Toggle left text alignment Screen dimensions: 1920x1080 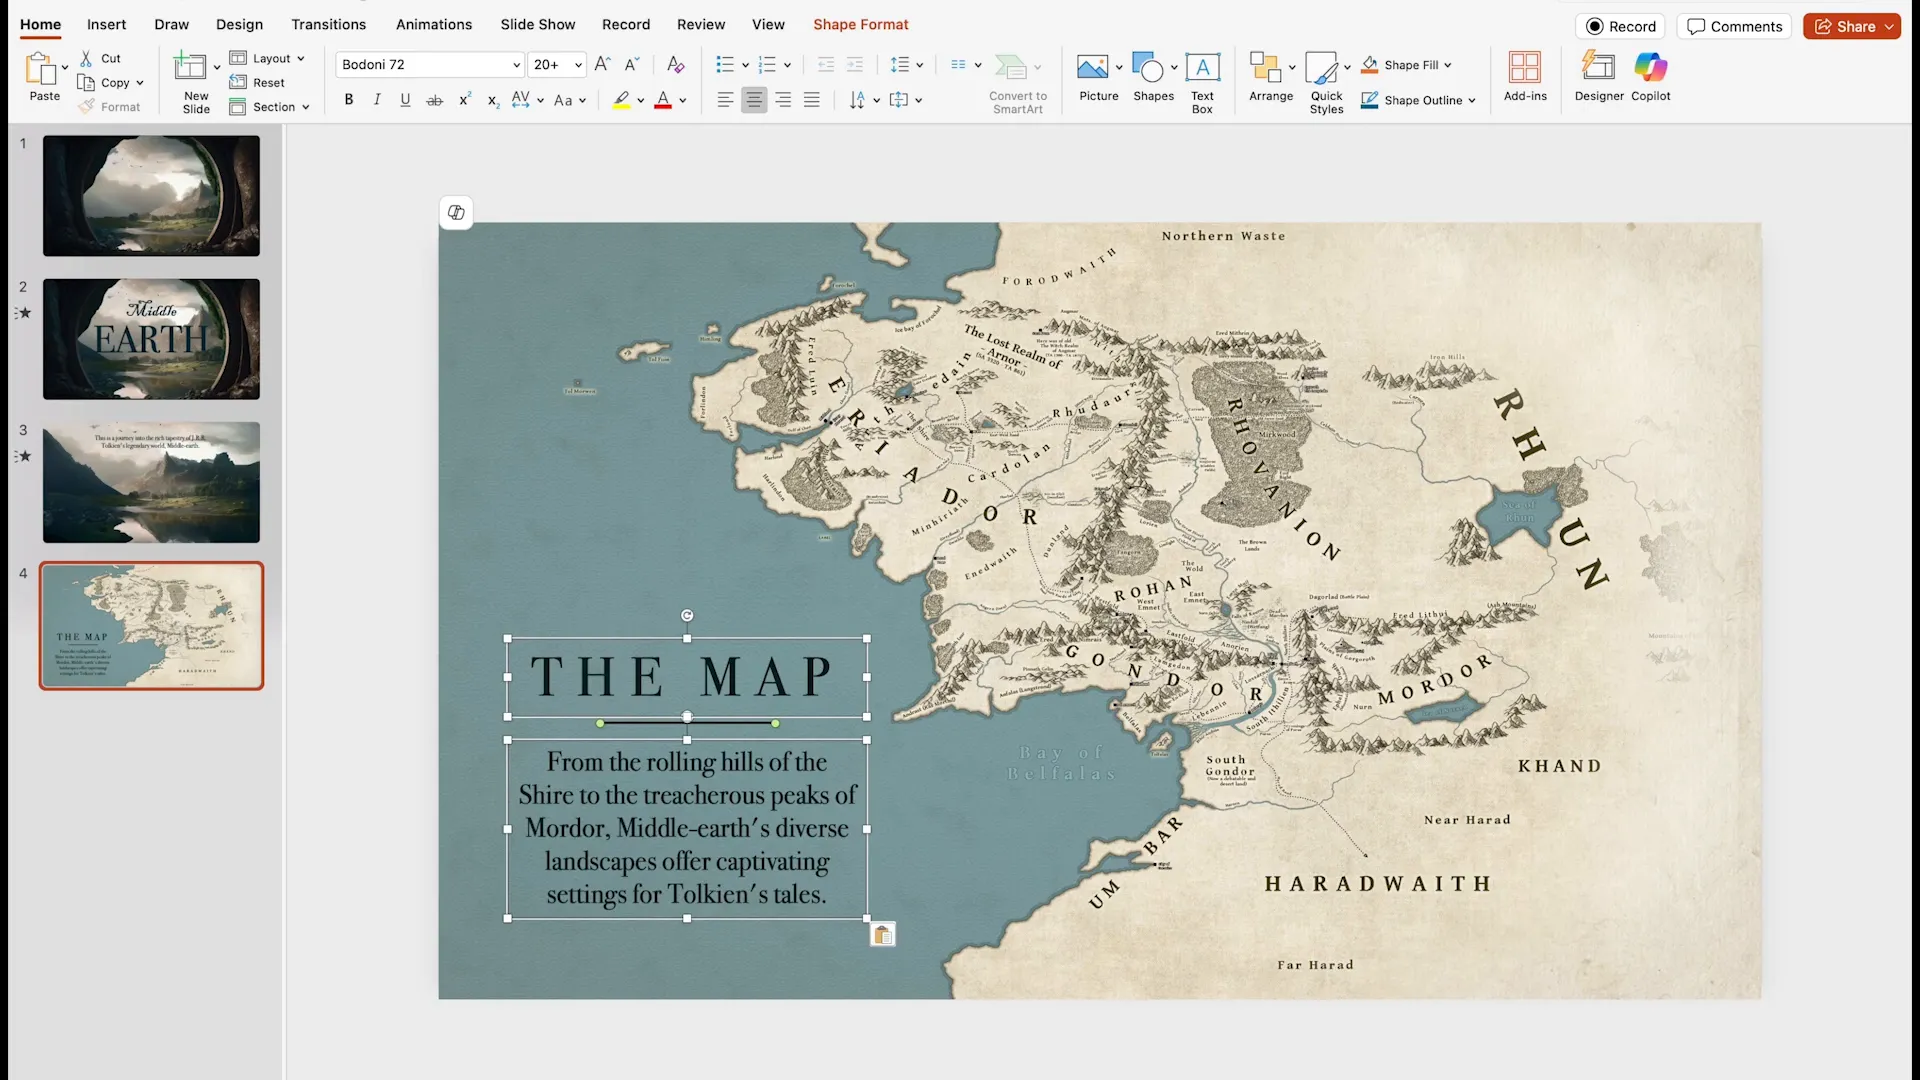[x=725, y=100]
